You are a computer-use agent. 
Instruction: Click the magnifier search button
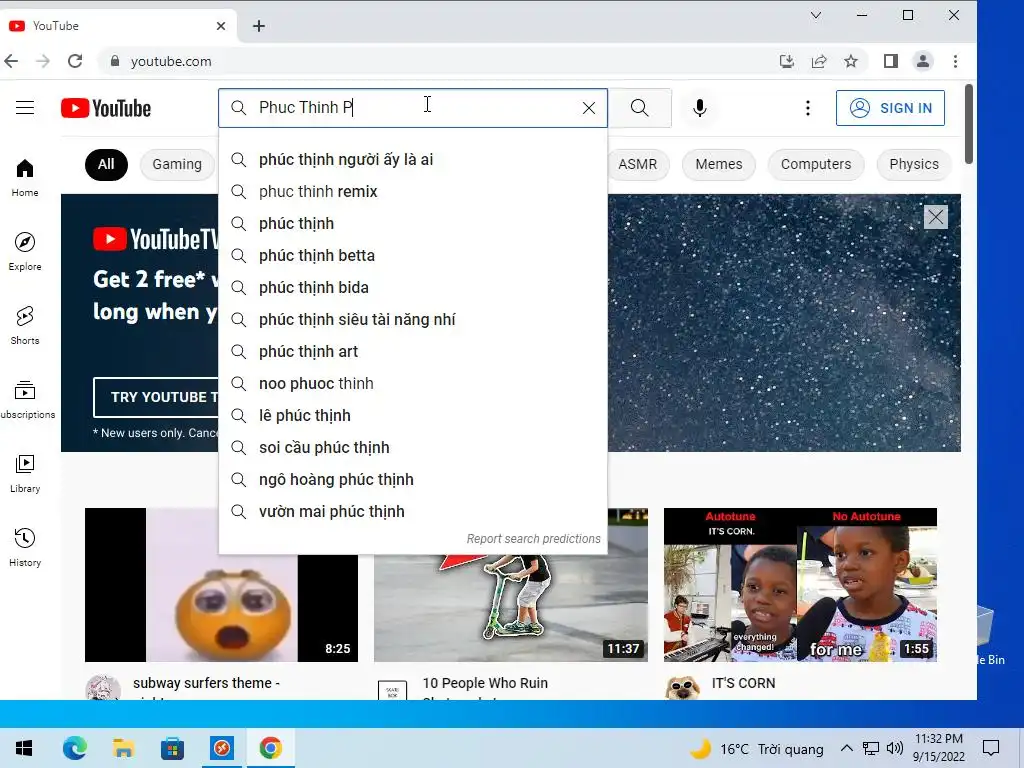click(x=640, y=108)
